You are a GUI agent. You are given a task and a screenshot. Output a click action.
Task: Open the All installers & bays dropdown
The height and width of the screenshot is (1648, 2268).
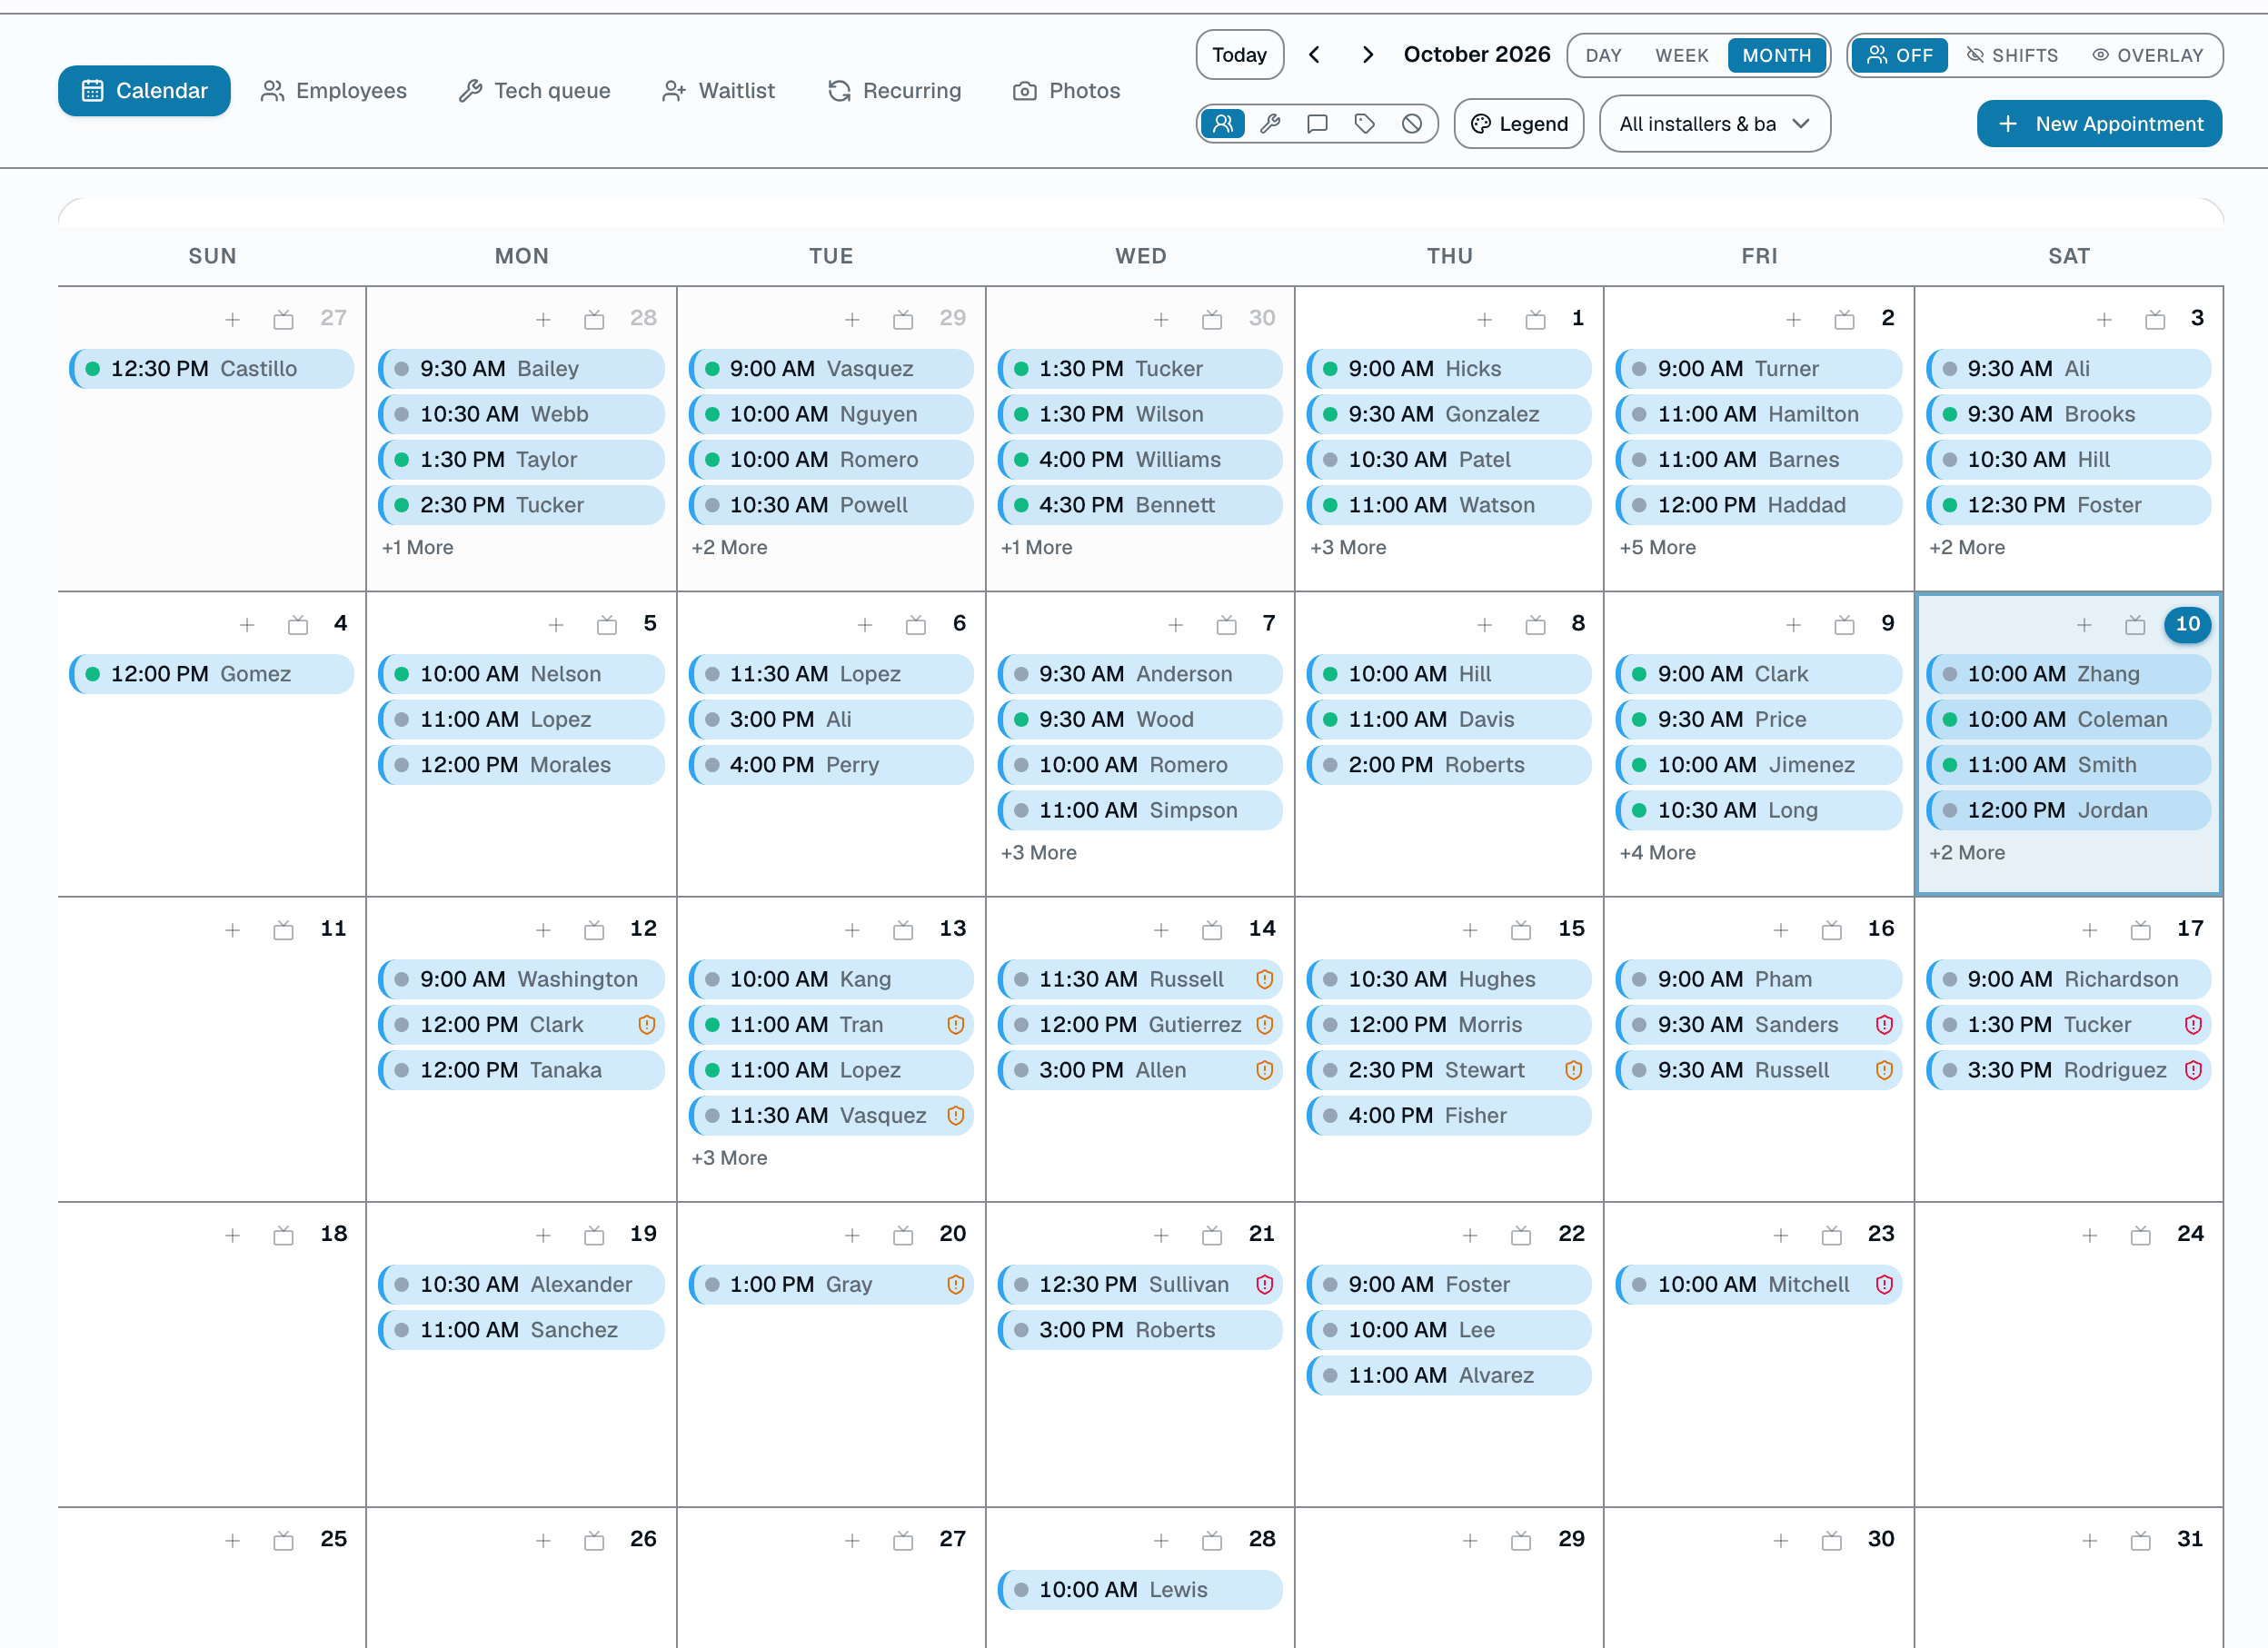(x=1714, y=124)
